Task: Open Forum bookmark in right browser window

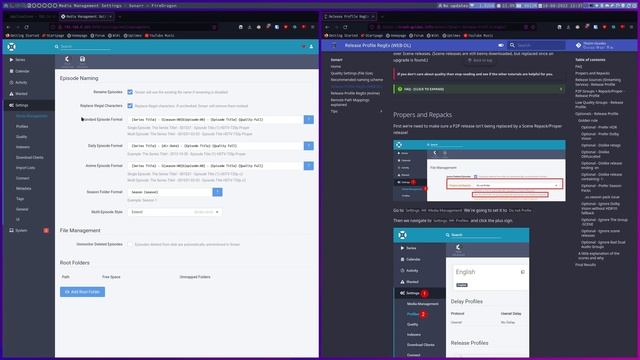Action: 417,36
